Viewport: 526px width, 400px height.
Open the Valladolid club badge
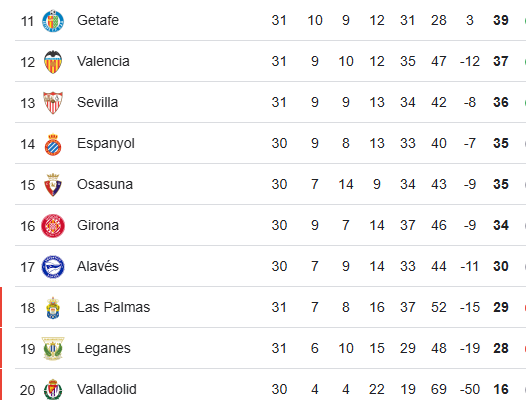(x=53, y=389)
